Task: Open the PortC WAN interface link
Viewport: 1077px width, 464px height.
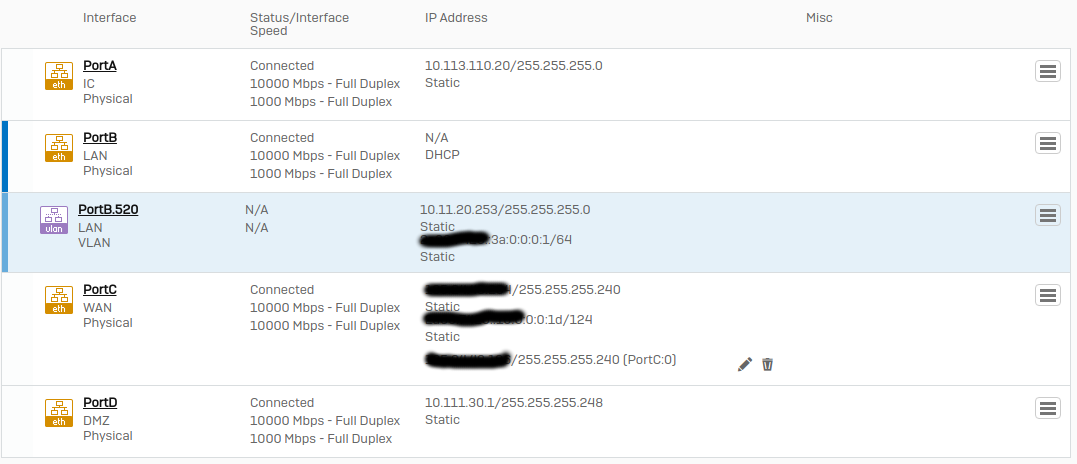Action: (x=100, y=290)
